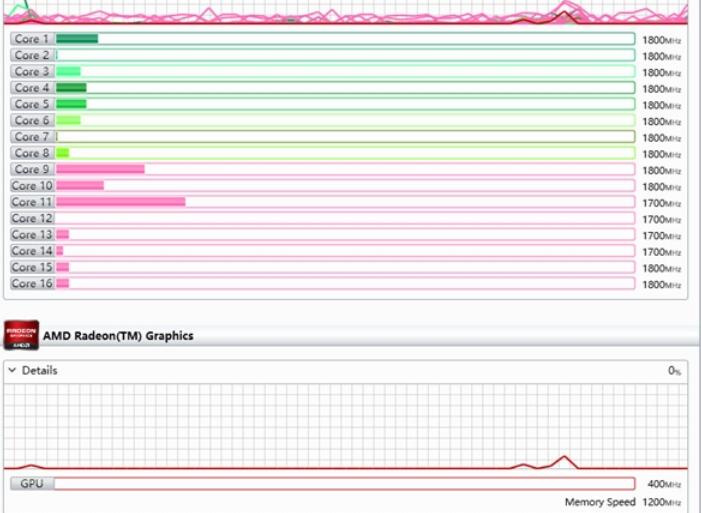Click the CPU usage history graph

click(x=346, y=12)
